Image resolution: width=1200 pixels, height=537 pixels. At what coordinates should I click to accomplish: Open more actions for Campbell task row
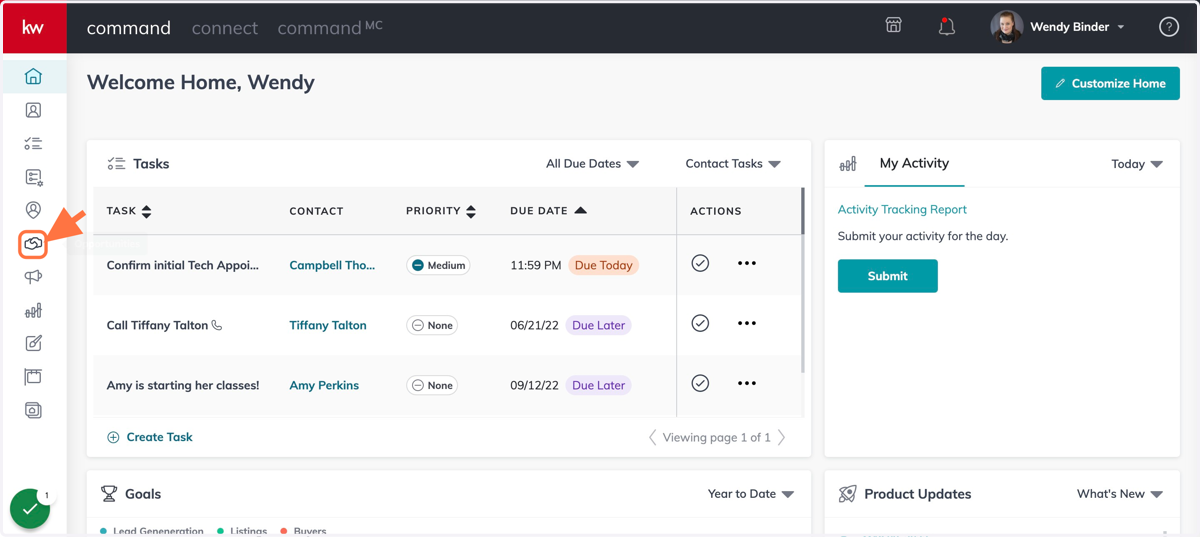coord(746,263)
